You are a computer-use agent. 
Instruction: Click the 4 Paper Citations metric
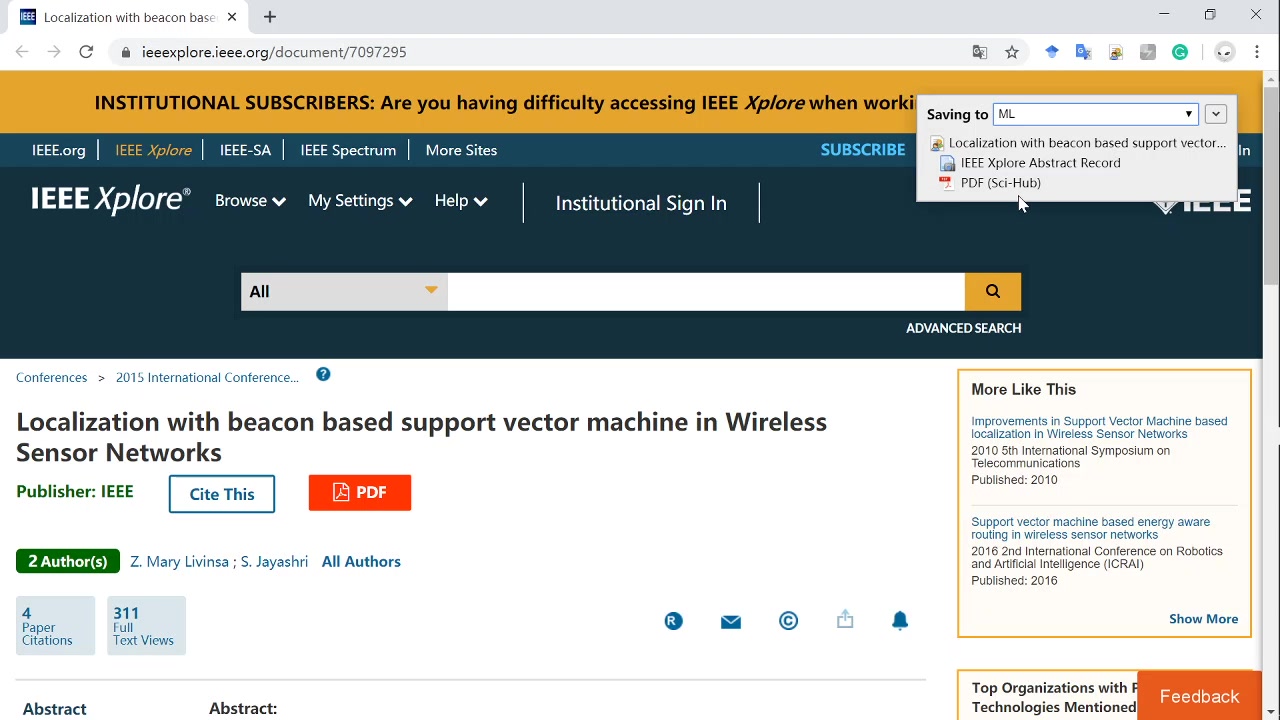[55, 626]
